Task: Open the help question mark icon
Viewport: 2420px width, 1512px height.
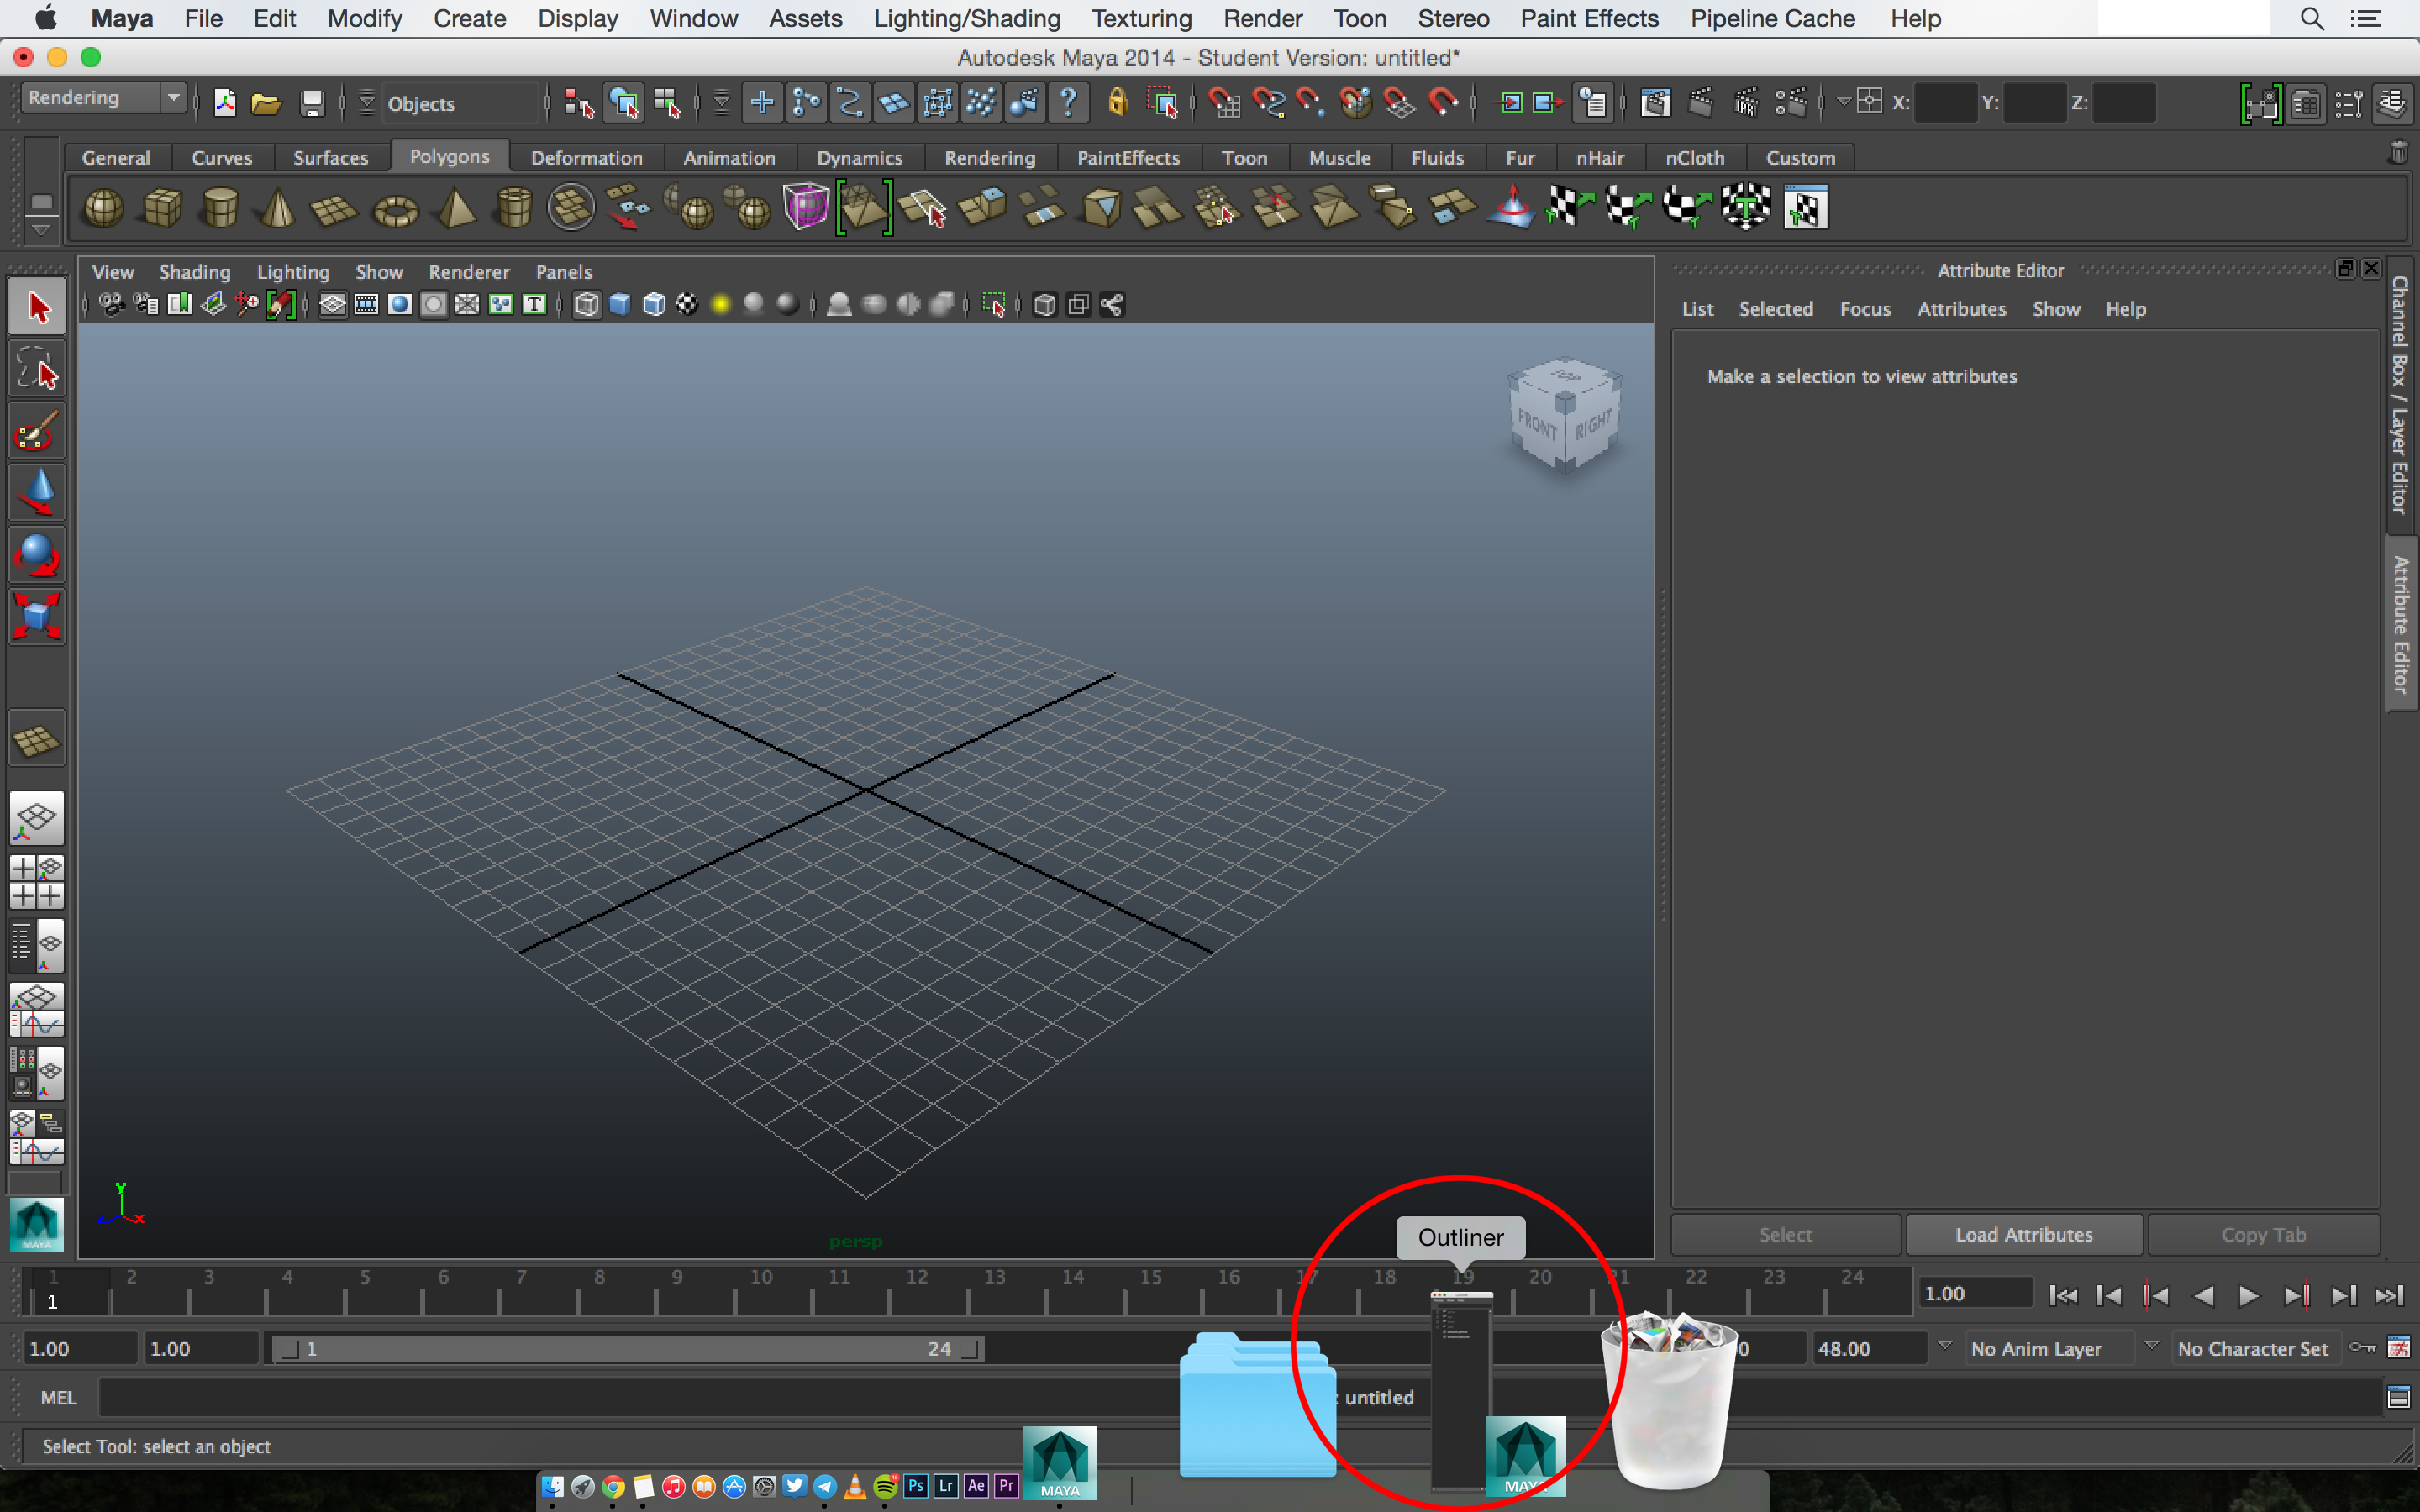Action: point(1068,102)
